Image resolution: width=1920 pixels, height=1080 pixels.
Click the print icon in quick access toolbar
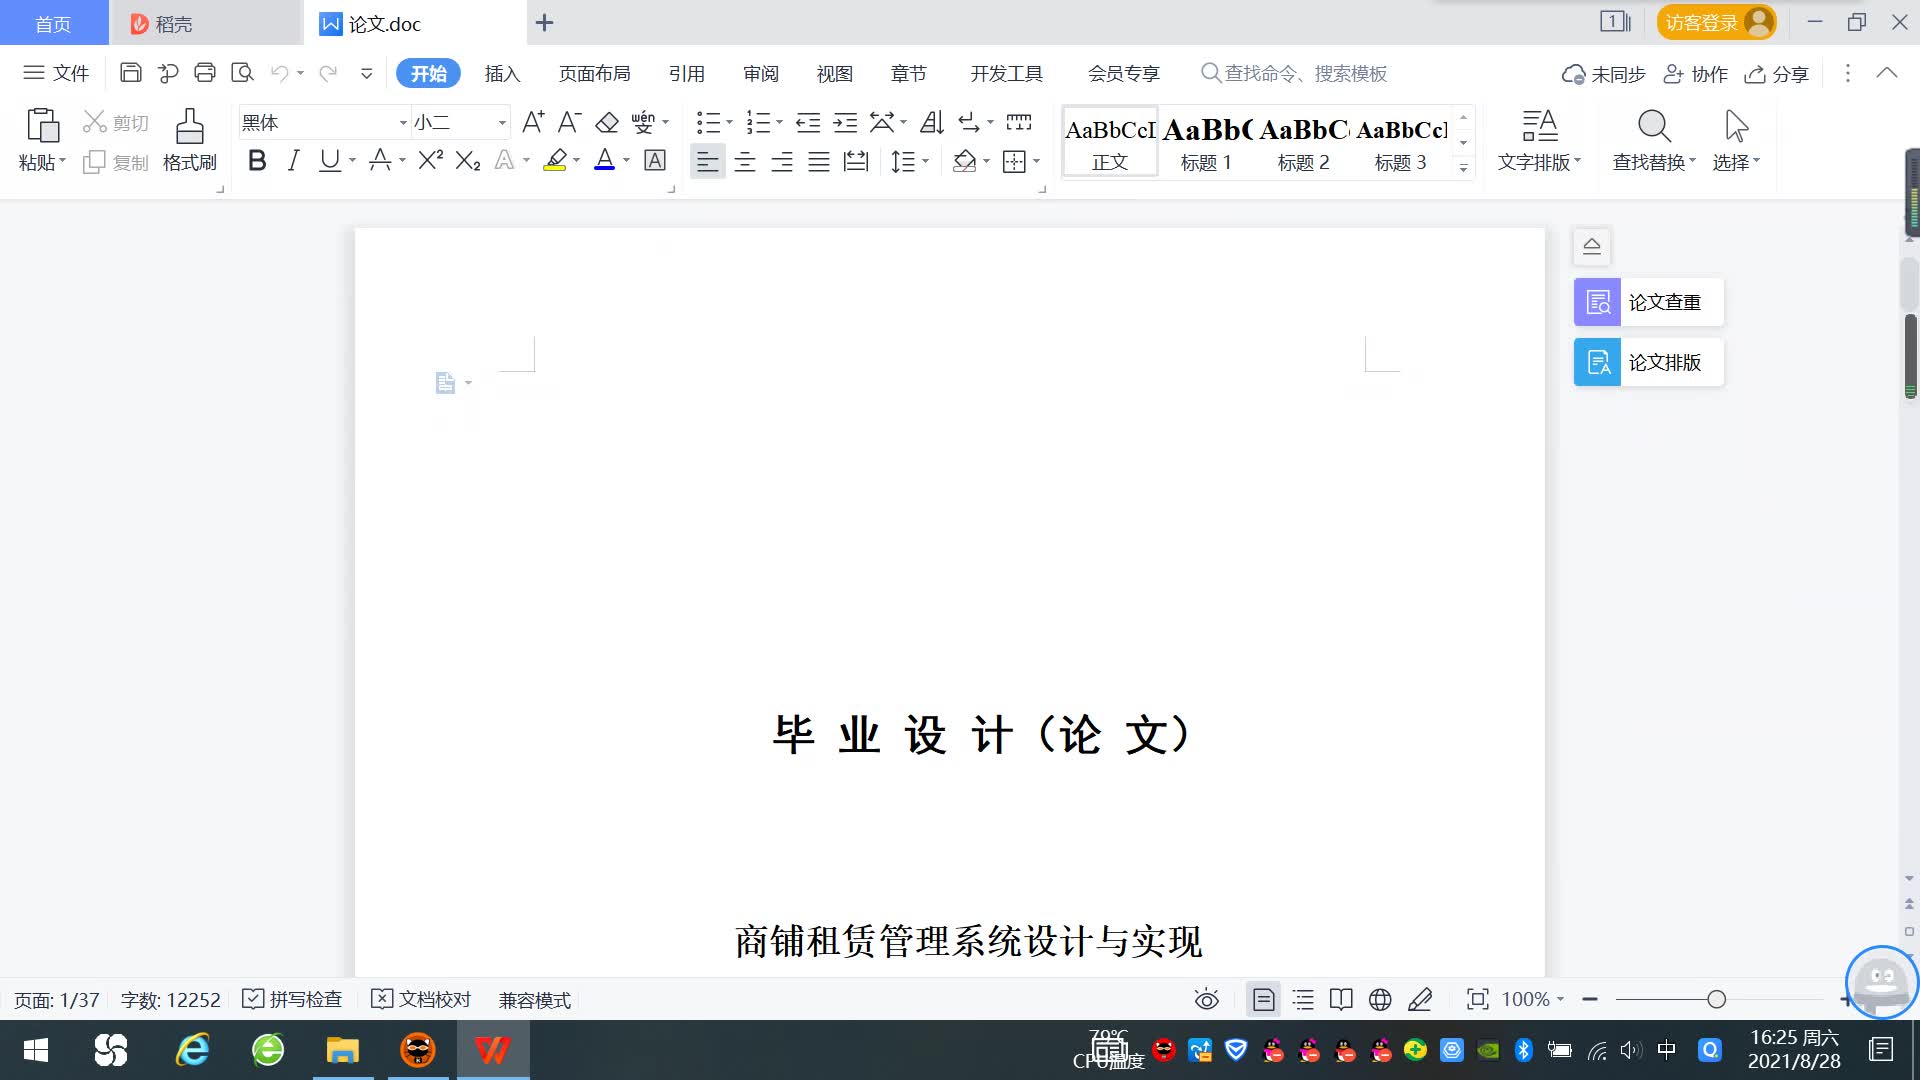(205, 73)
